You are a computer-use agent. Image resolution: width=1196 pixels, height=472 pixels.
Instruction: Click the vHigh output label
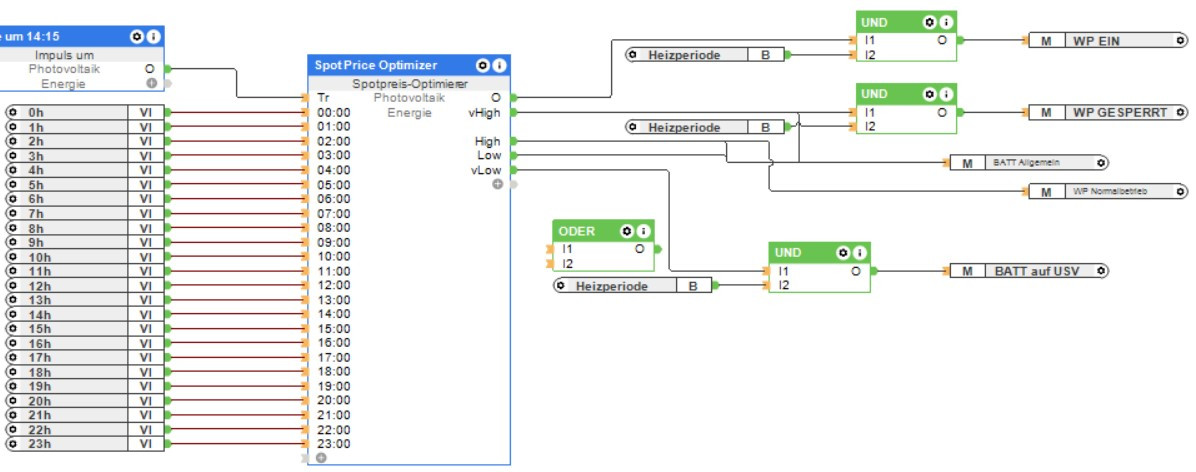click(x=484, y=112)
